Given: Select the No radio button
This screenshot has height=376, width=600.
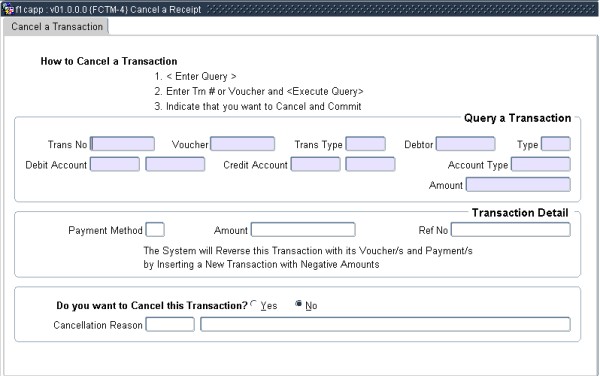Looking at the screenshot, I should point(298,304).
